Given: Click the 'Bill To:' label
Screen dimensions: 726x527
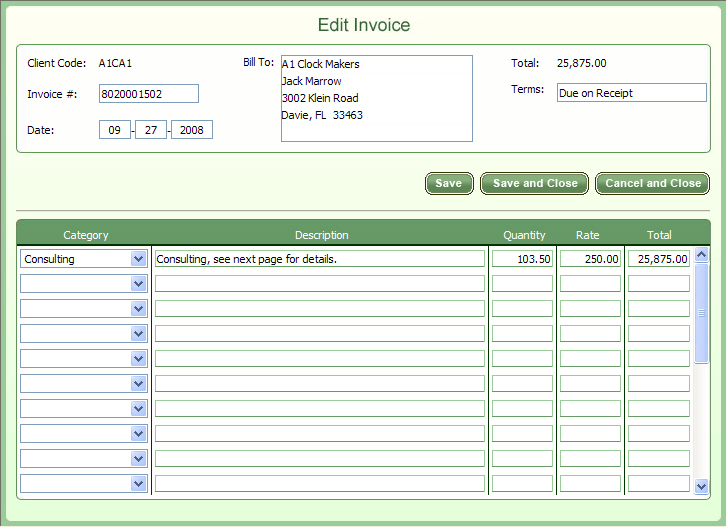Looking at the screenshot, I should point(258,63).
